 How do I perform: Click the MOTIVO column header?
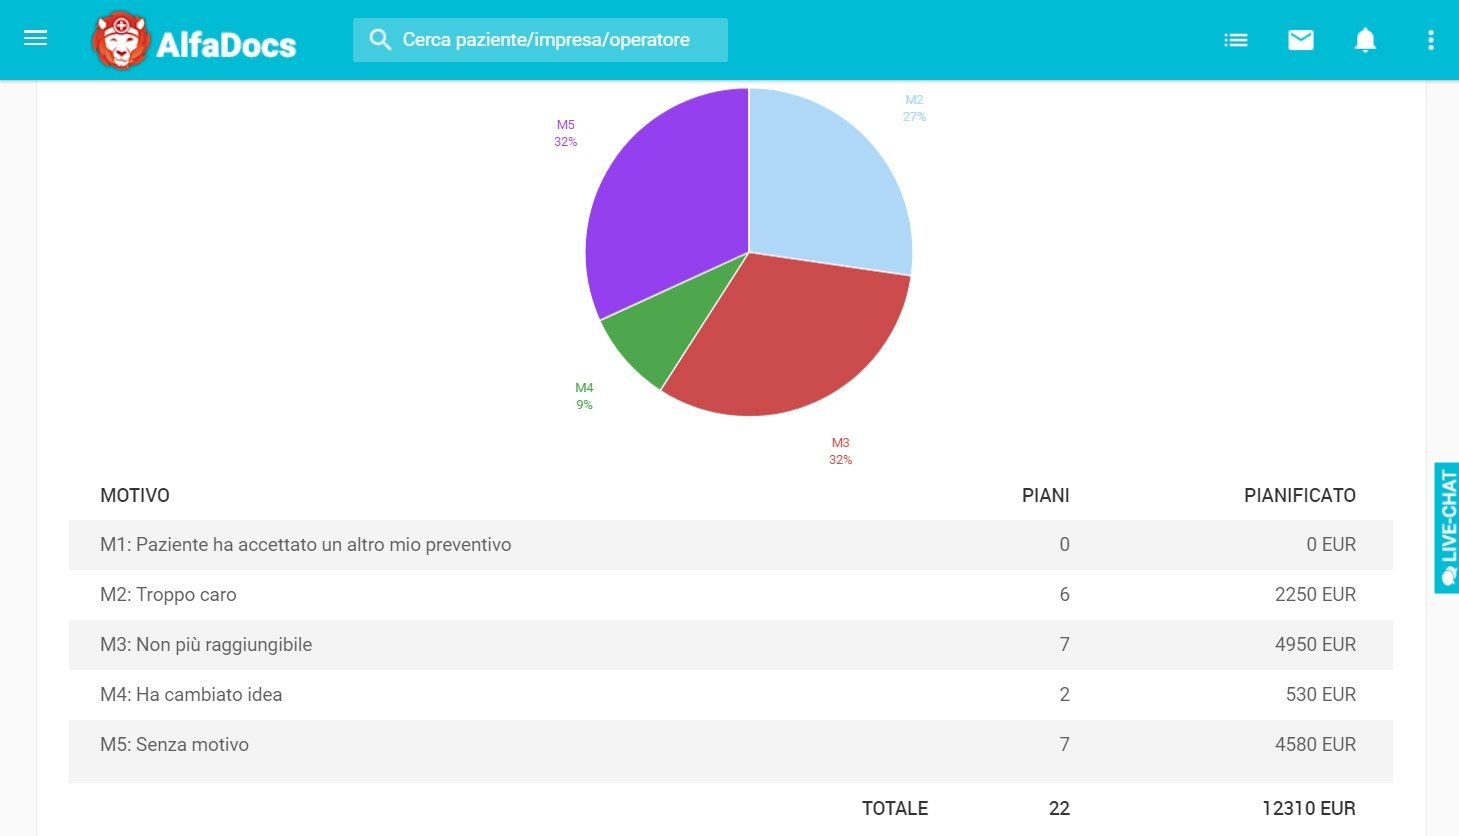[x=135, y=495]
